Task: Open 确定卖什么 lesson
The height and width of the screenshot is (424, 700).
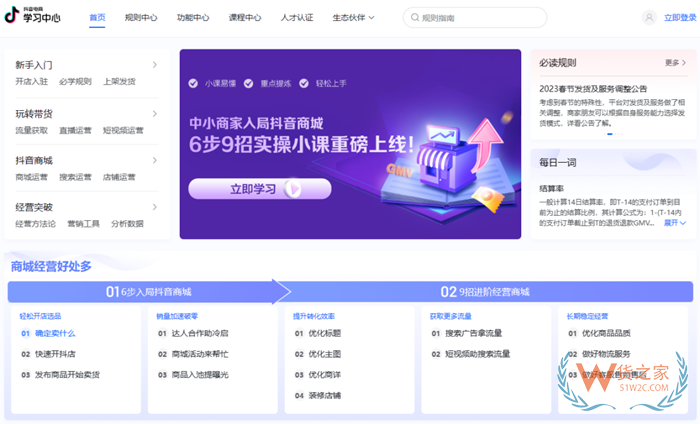Action: click(x=55, y=333)
